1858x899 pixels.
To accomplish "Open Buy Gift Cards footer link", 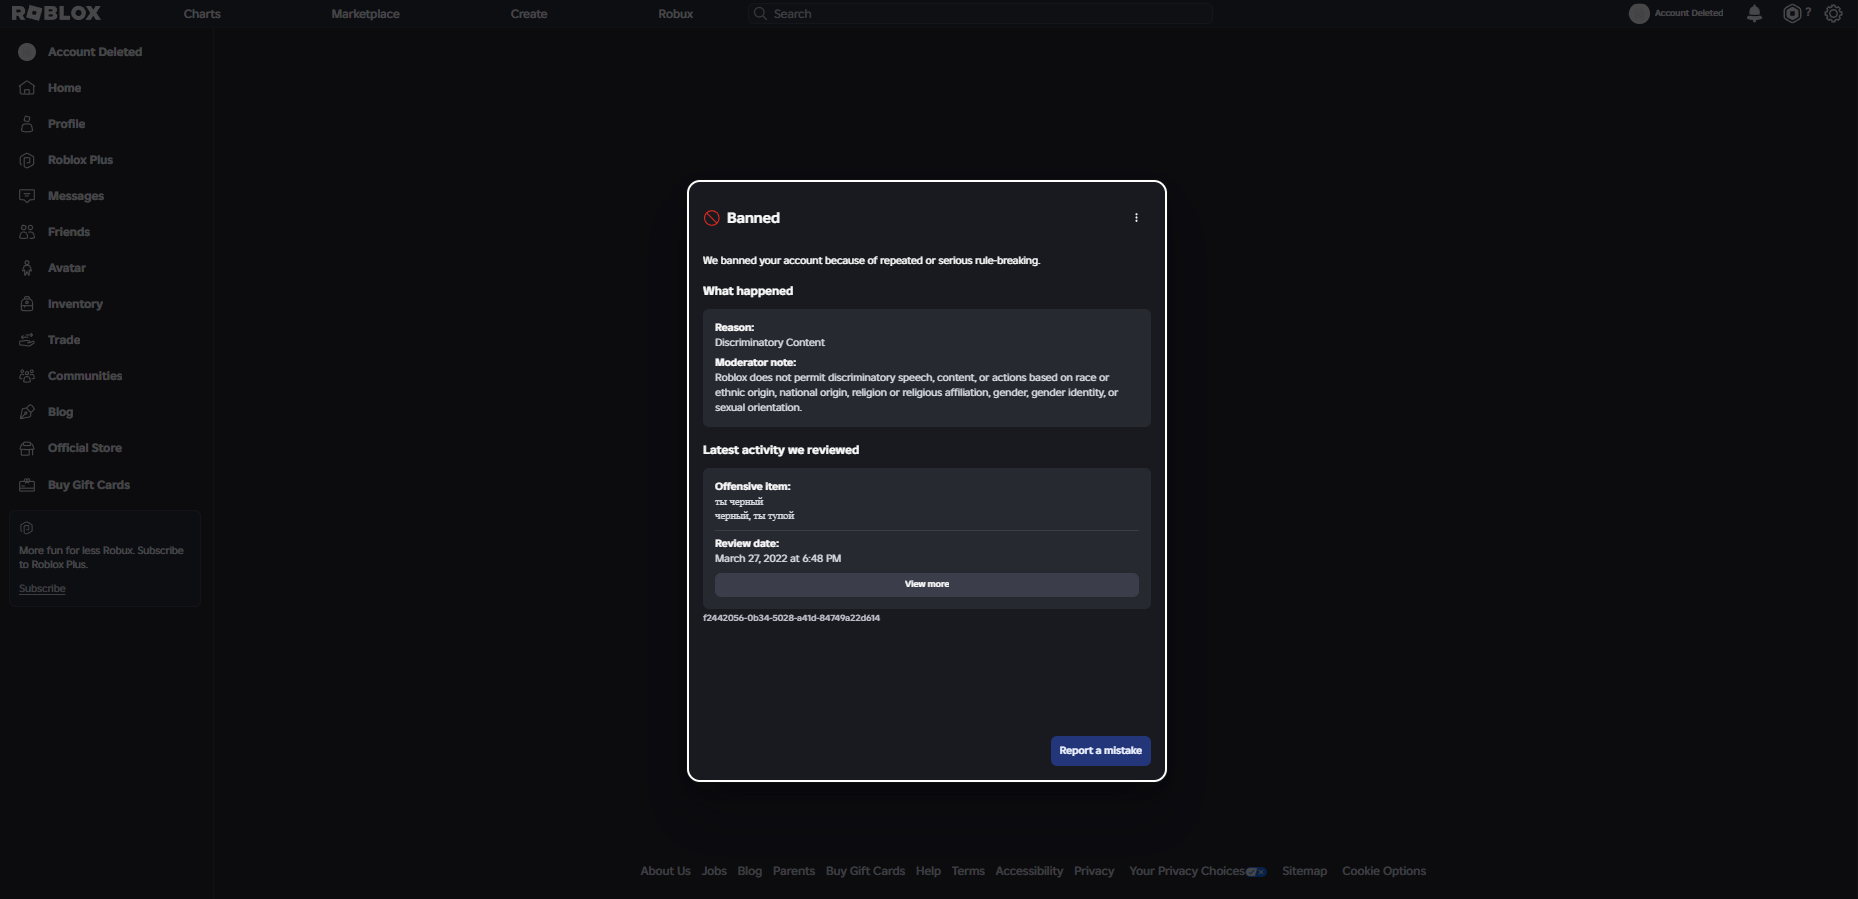I will point(865,871).
